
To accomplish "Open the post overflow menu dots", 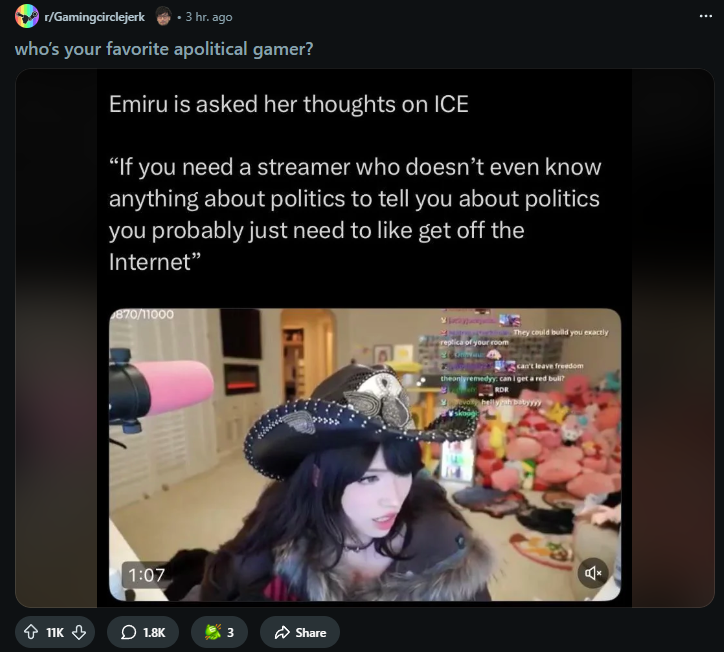I will click(x=705, y=16).
